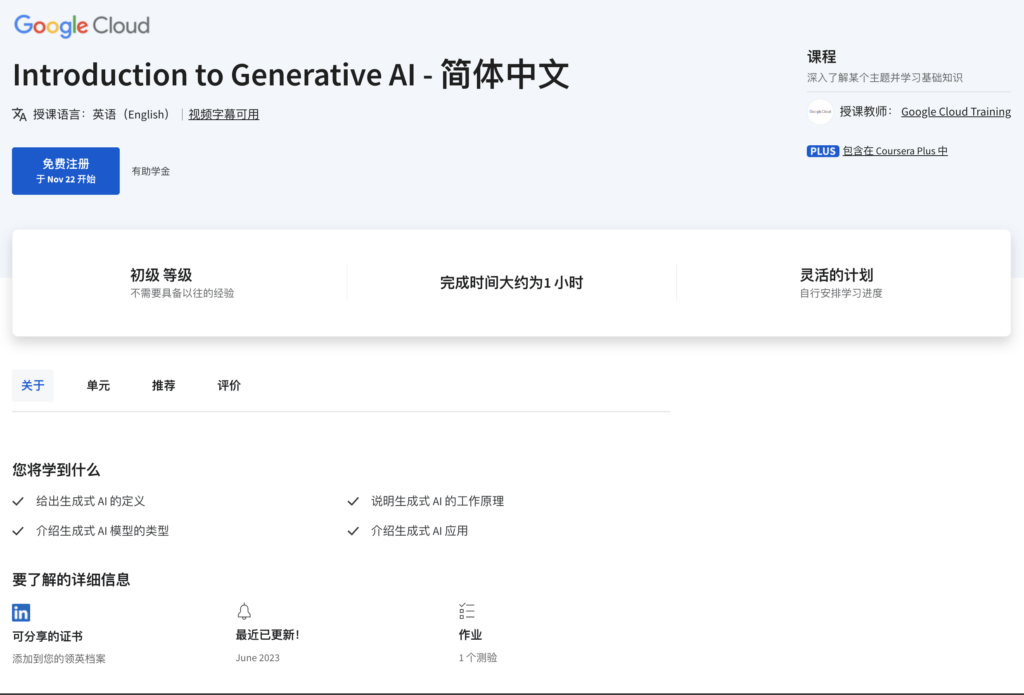Click the 灵活的计划 heading

pyautogui.click(x=837, y=275)
